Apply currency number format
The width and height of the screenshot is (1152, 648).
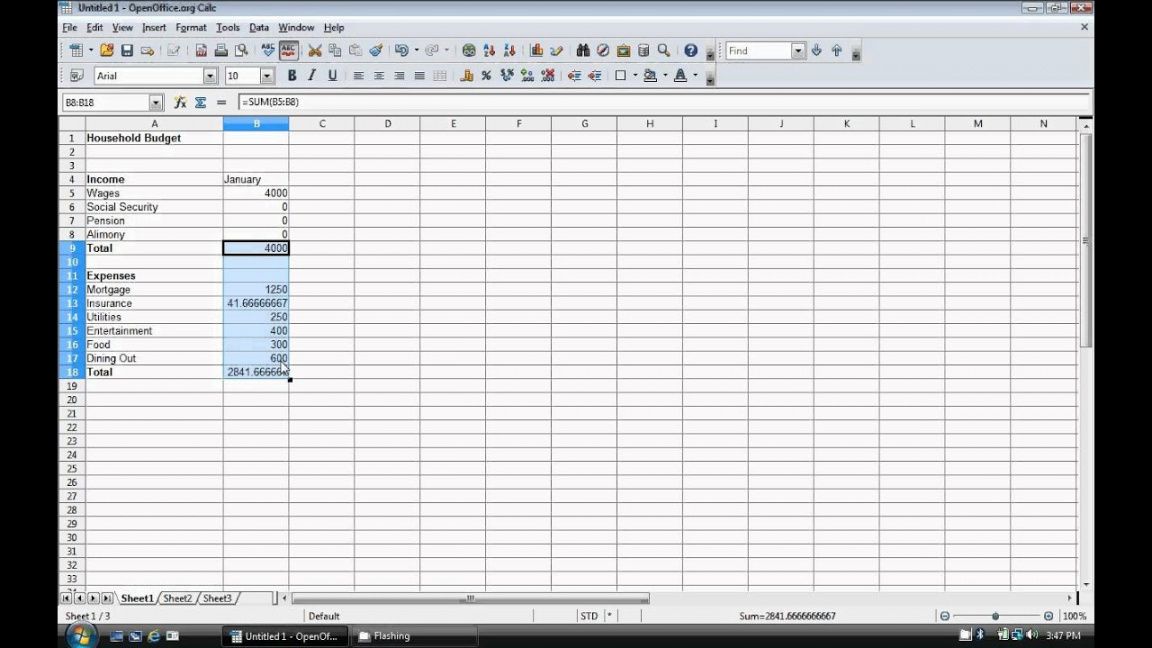(466, 76)
